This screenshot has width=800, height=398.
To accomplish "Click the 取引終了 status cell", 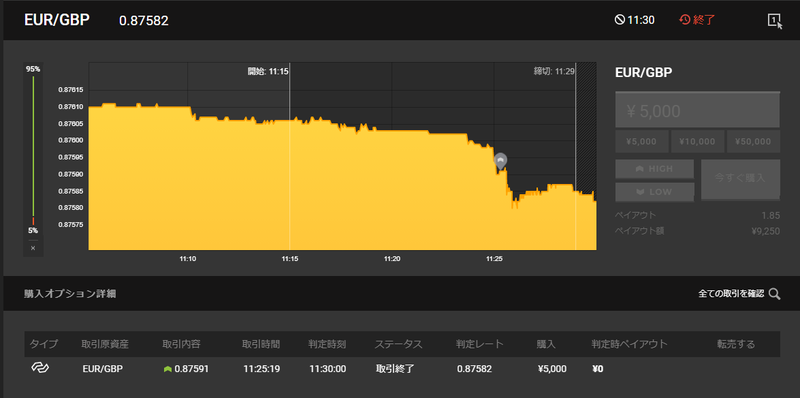I will [395, 368].
